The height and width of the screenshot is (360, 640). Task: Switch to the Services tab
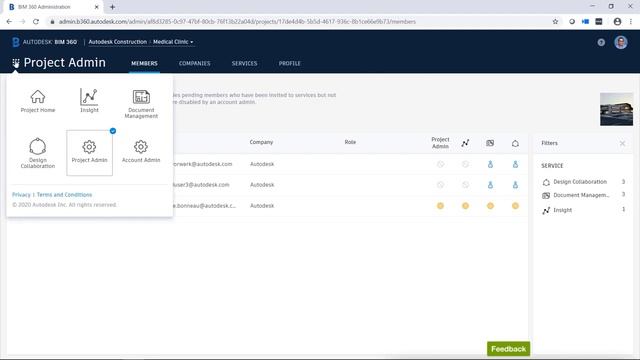[x=244, y=63]
